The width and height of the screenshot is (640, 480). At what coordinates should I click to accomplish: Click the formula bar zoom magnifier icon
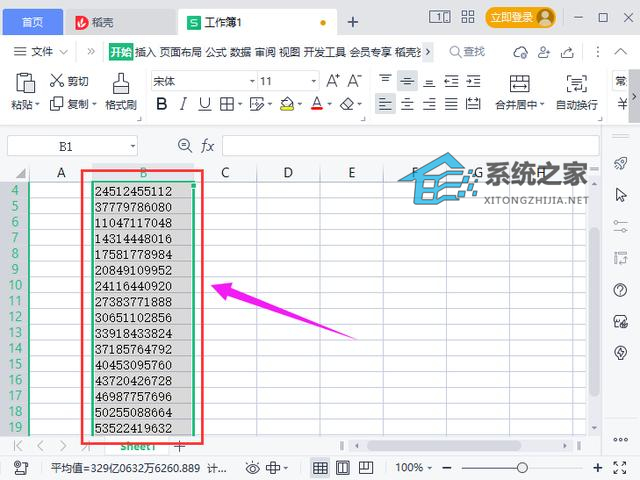click(185, 145)
